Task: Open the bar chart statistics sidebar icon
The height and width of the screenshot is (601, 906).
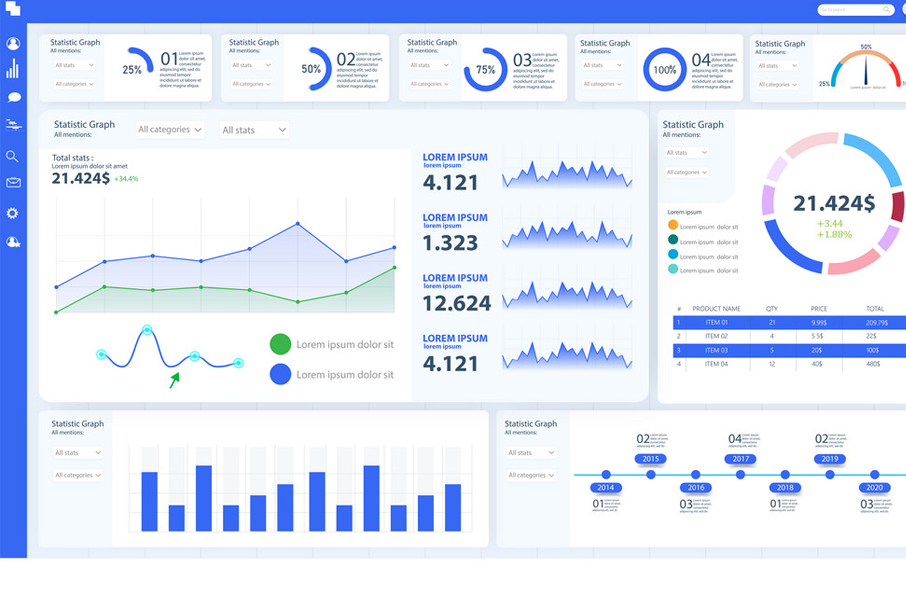Action: (x=13, y=69)
